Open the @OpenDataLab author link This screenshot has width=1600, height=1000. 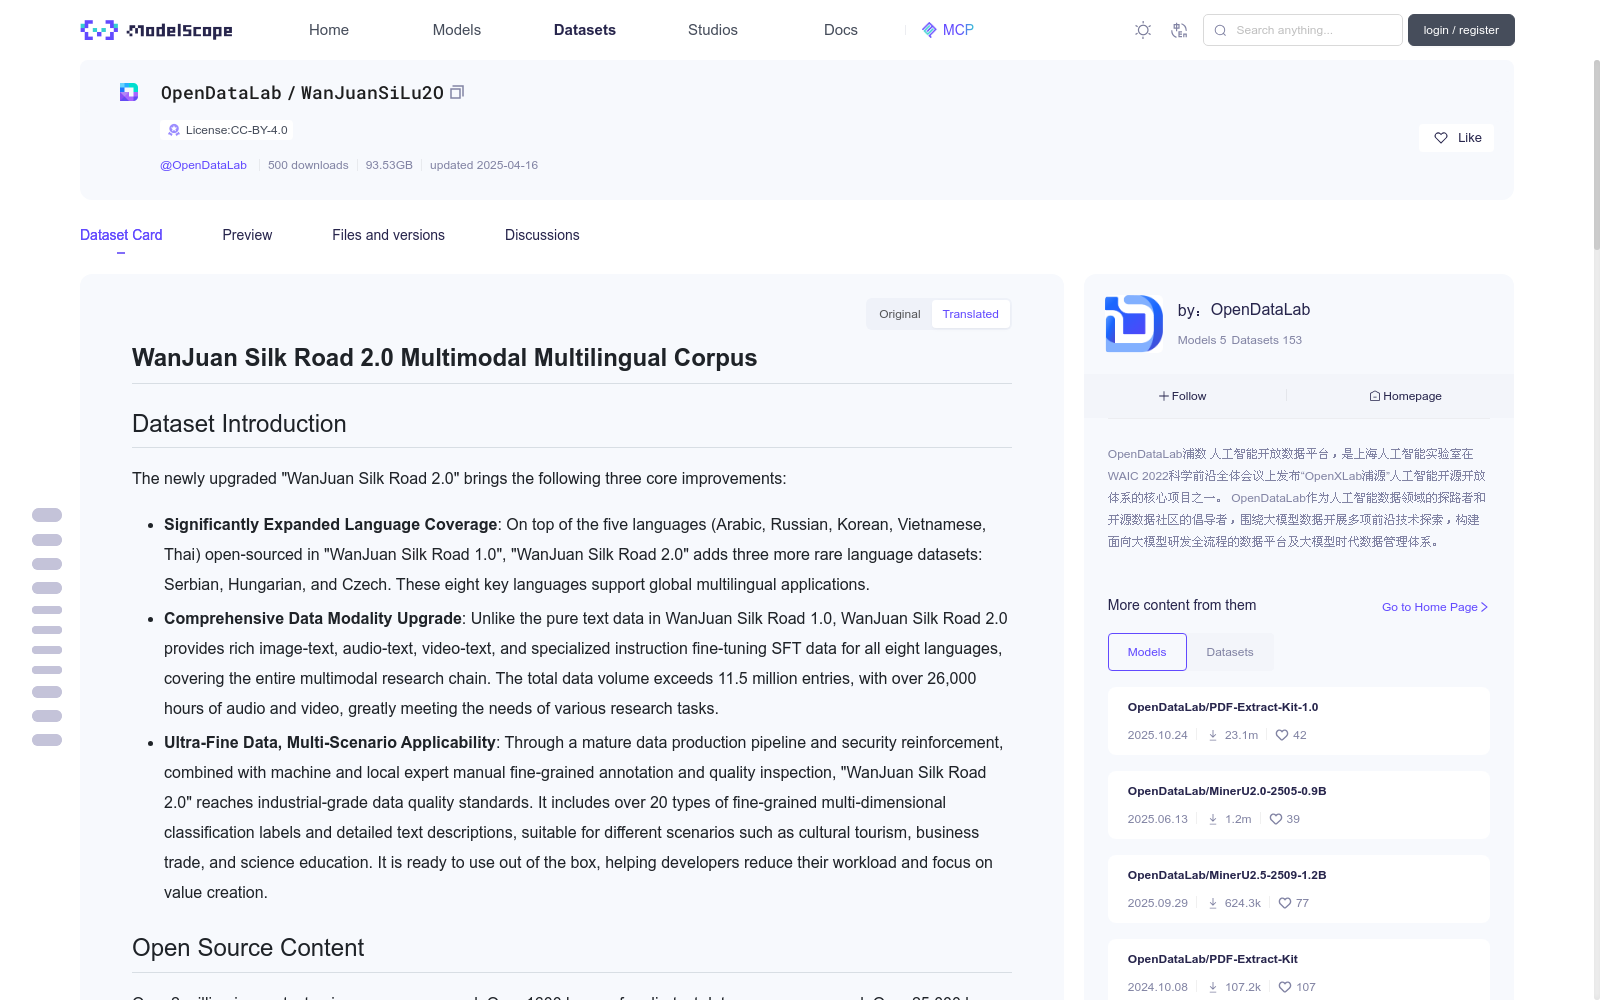(x=203, y=165)
